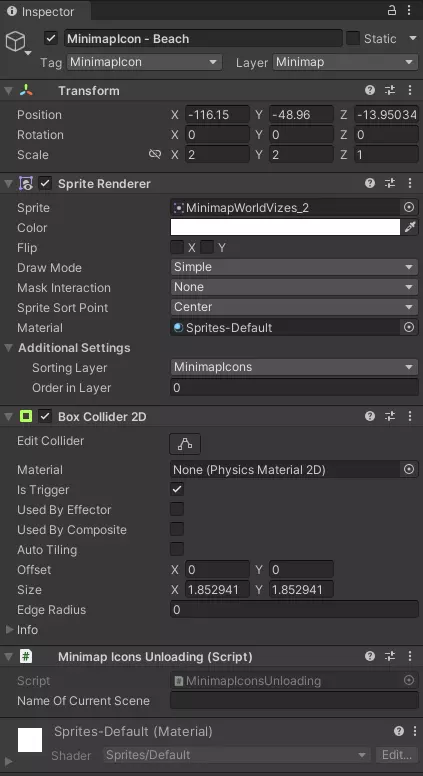Click the color eyedropper icon
The width and height of the screenshot is (423, 776).
coord(410,227)
